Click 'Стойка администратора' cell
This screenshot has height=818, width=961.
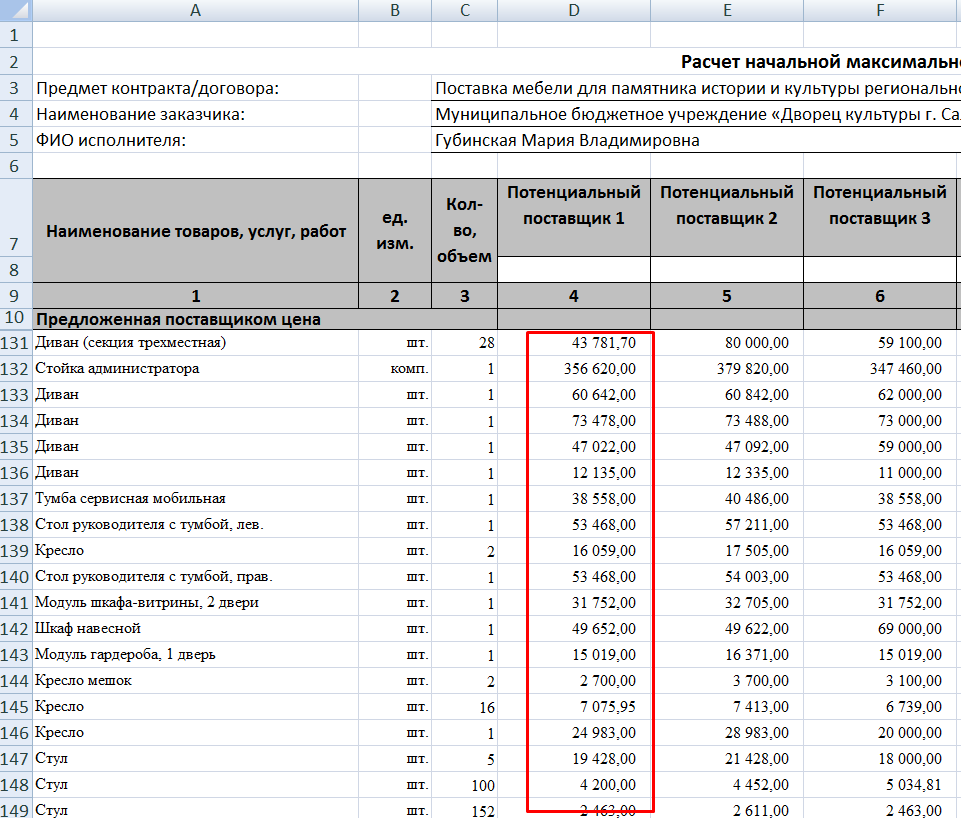pos(196,368)
